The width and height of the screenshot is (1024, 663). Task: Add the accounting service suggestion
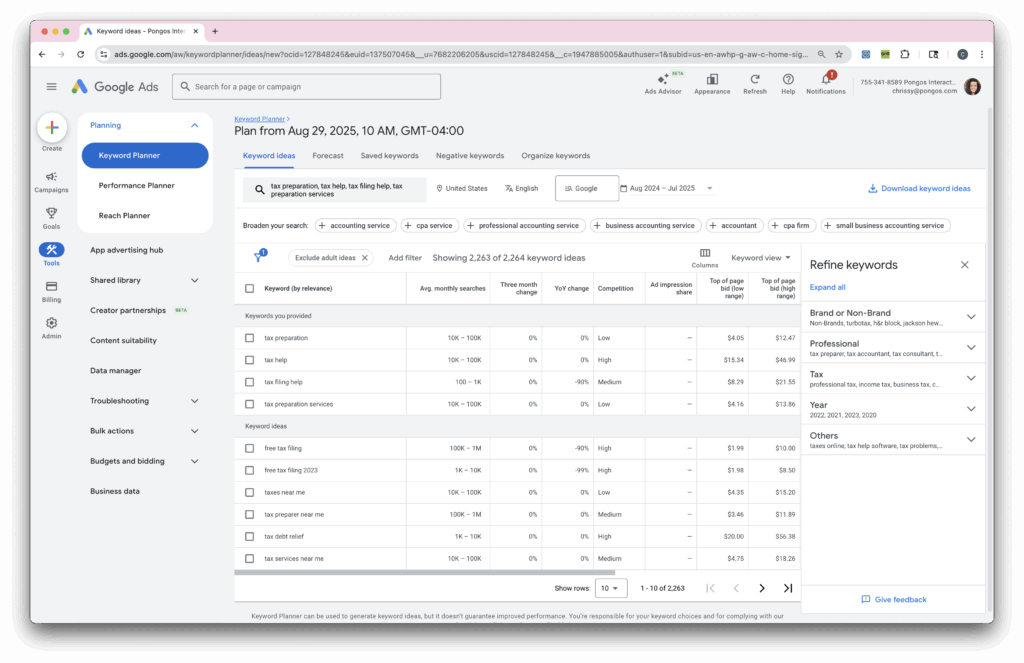coord(355,225)
